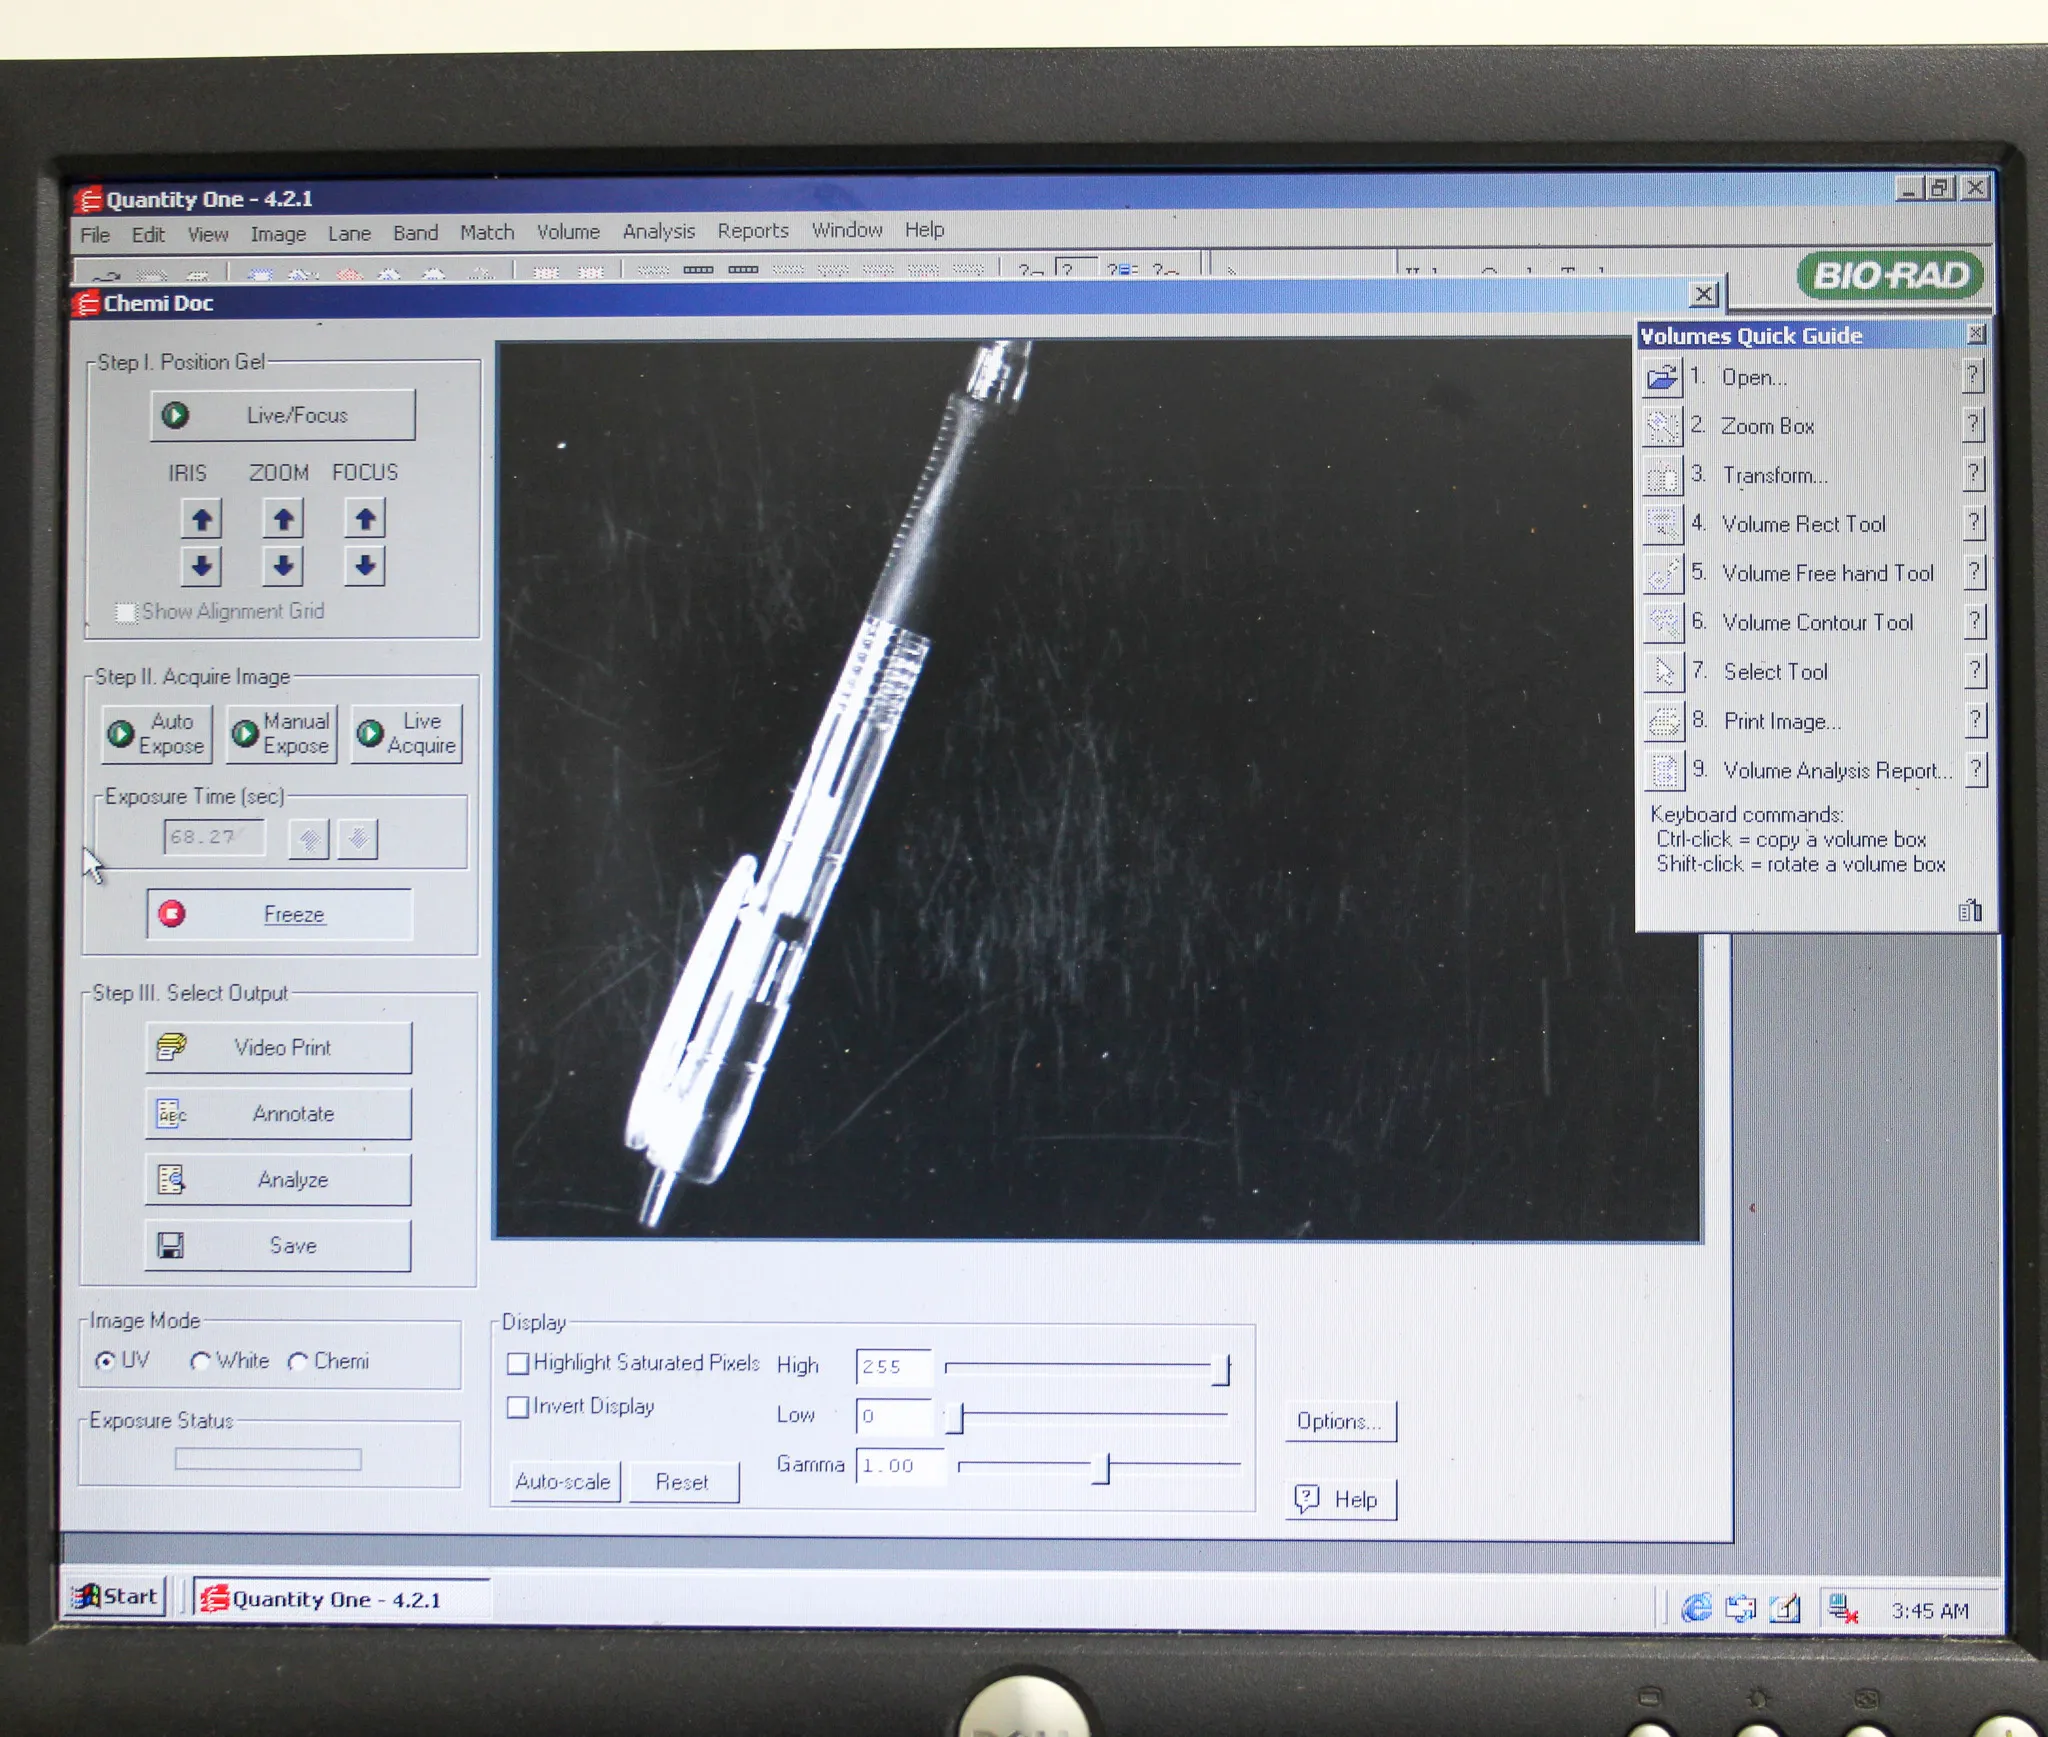Click the Help button in Chemi Doc
Viewport: 2048px width, 1737px height.
tap(1339, 1499)
